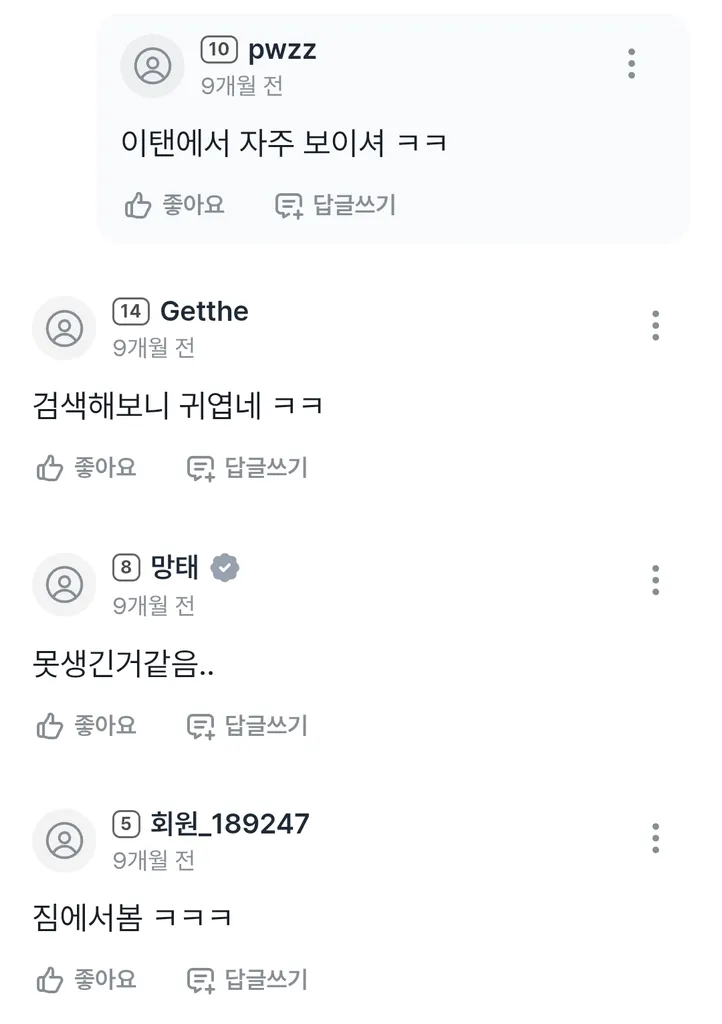The height and width of the screenshot is (1024, 722).
Task: Click the verified badge next to 망태
Action: [x=227, y=568]
